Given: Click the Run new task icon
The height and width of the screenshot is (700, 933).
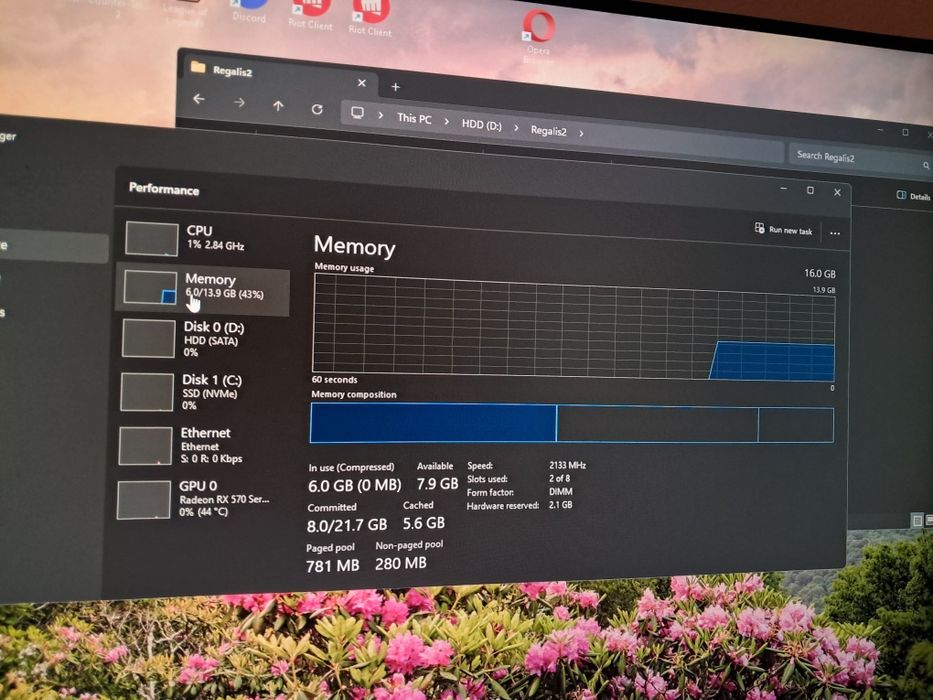Looking at the screenshot, I should click(759, 228).
